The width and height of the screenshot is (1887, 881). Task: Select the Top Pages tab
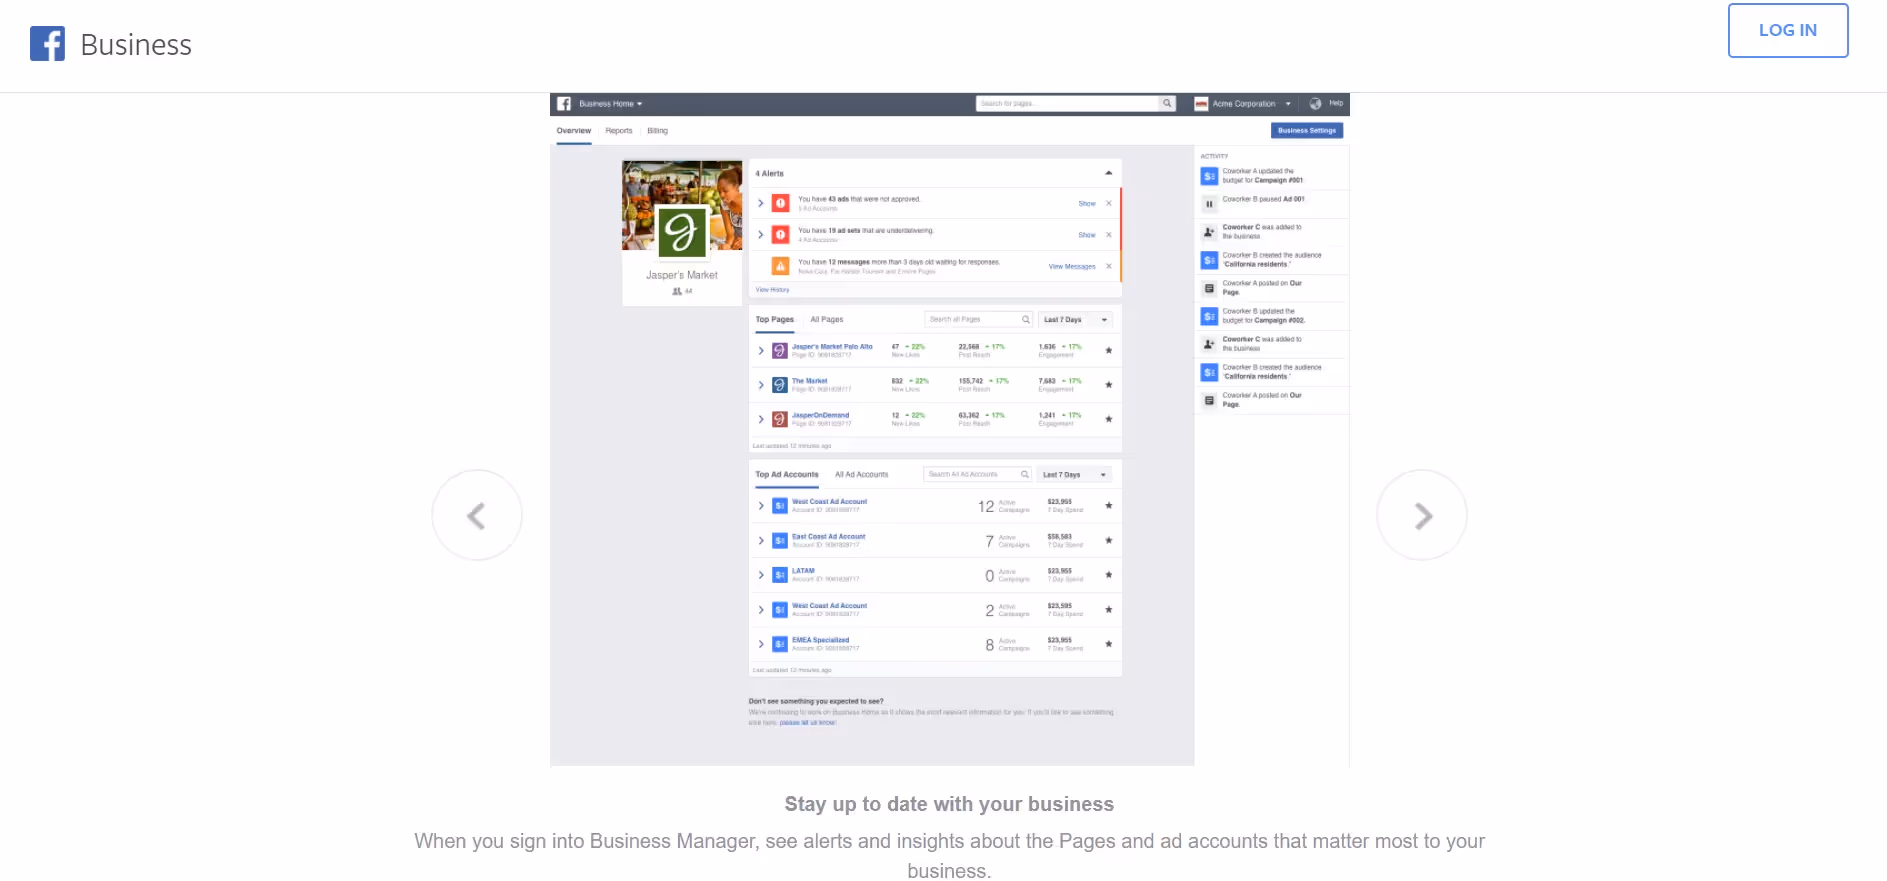click(x=775, y=320)
